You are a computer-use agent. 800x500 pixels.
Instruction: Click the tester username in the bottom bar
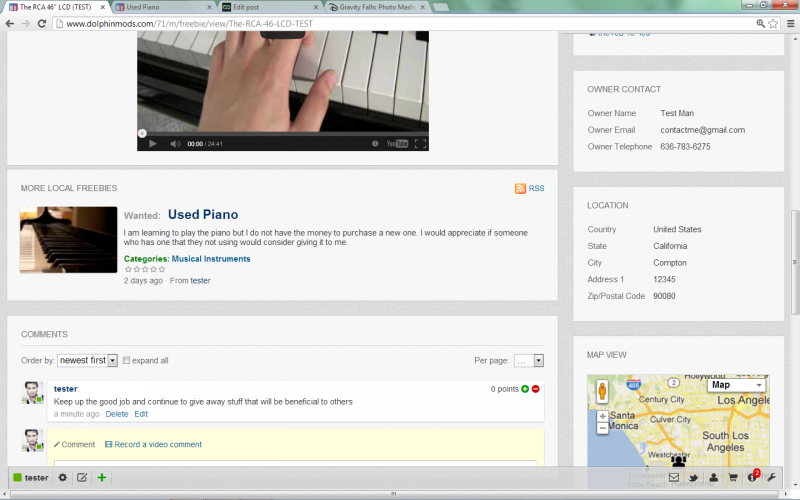36,478
